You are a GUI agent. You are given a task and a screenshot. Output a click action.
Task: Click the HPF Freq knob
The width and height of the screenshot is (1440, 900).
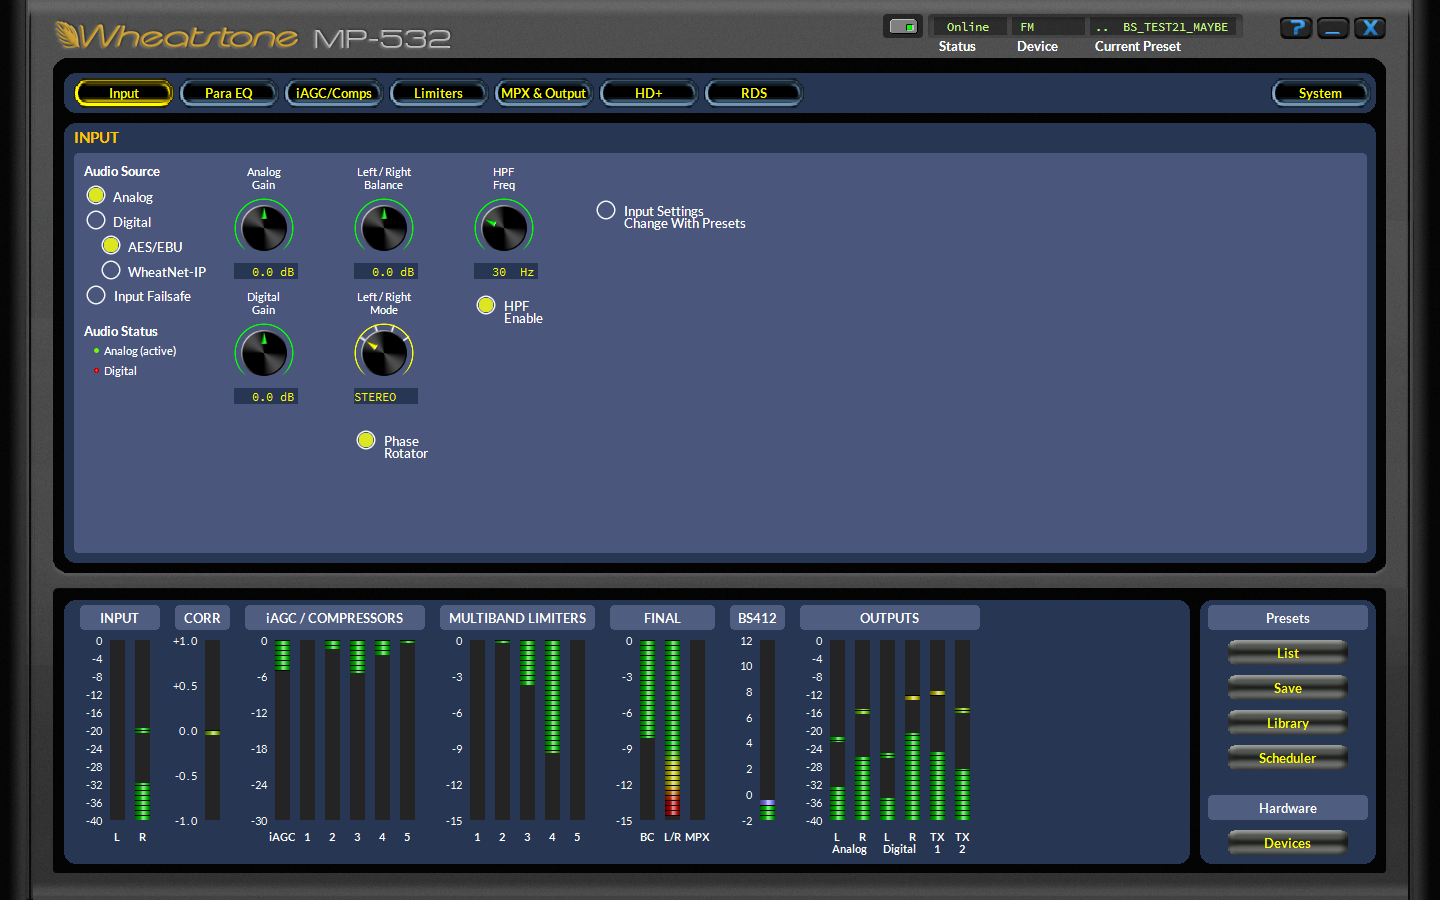[x=504, y=227]
